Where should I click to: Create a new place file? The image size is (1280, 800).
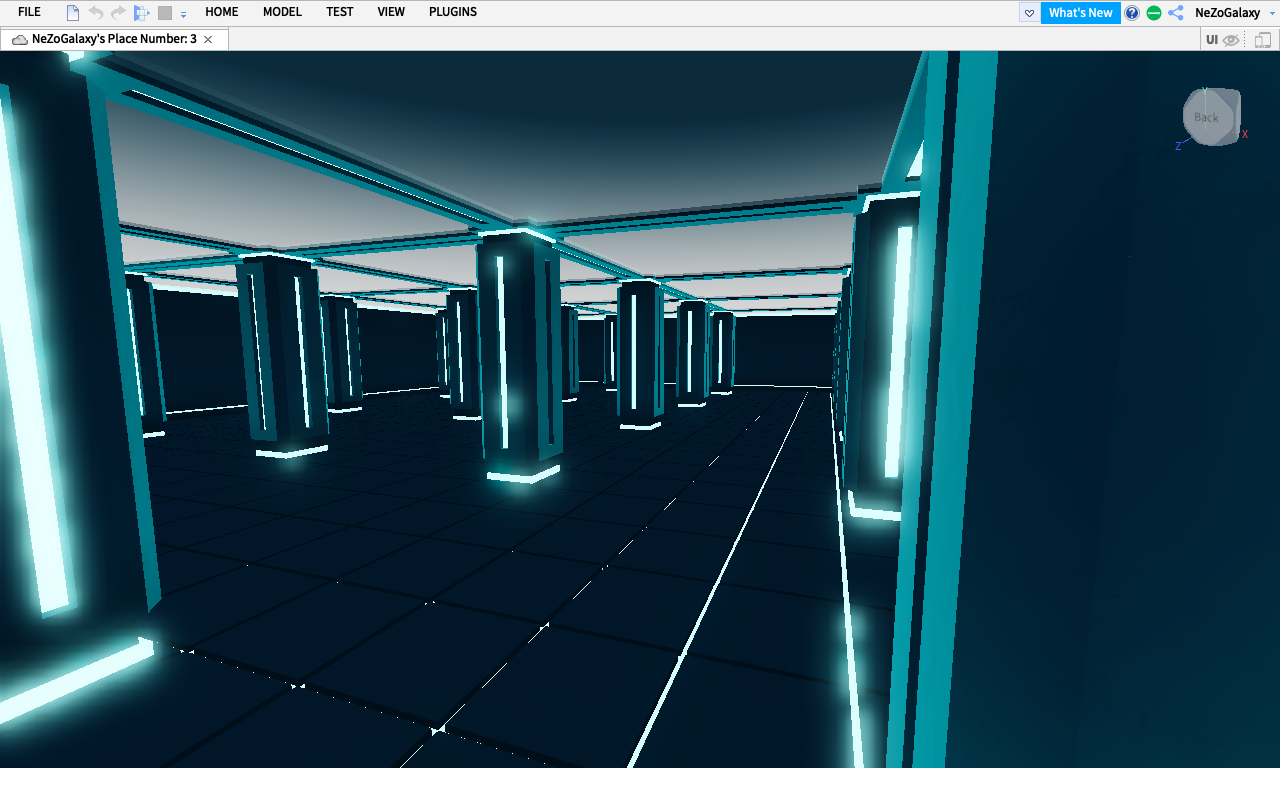click(71, 12)
